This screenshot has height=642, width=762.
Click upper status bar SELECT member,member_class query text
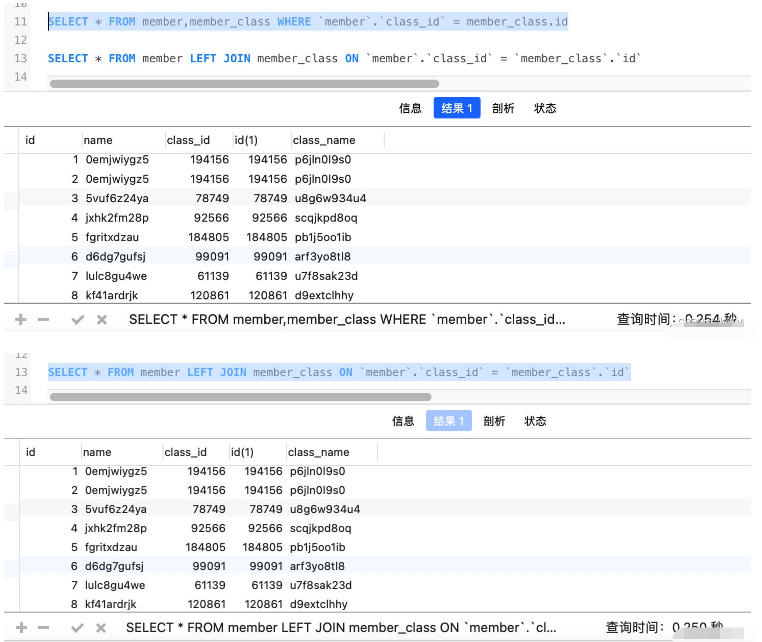[347, 320]
